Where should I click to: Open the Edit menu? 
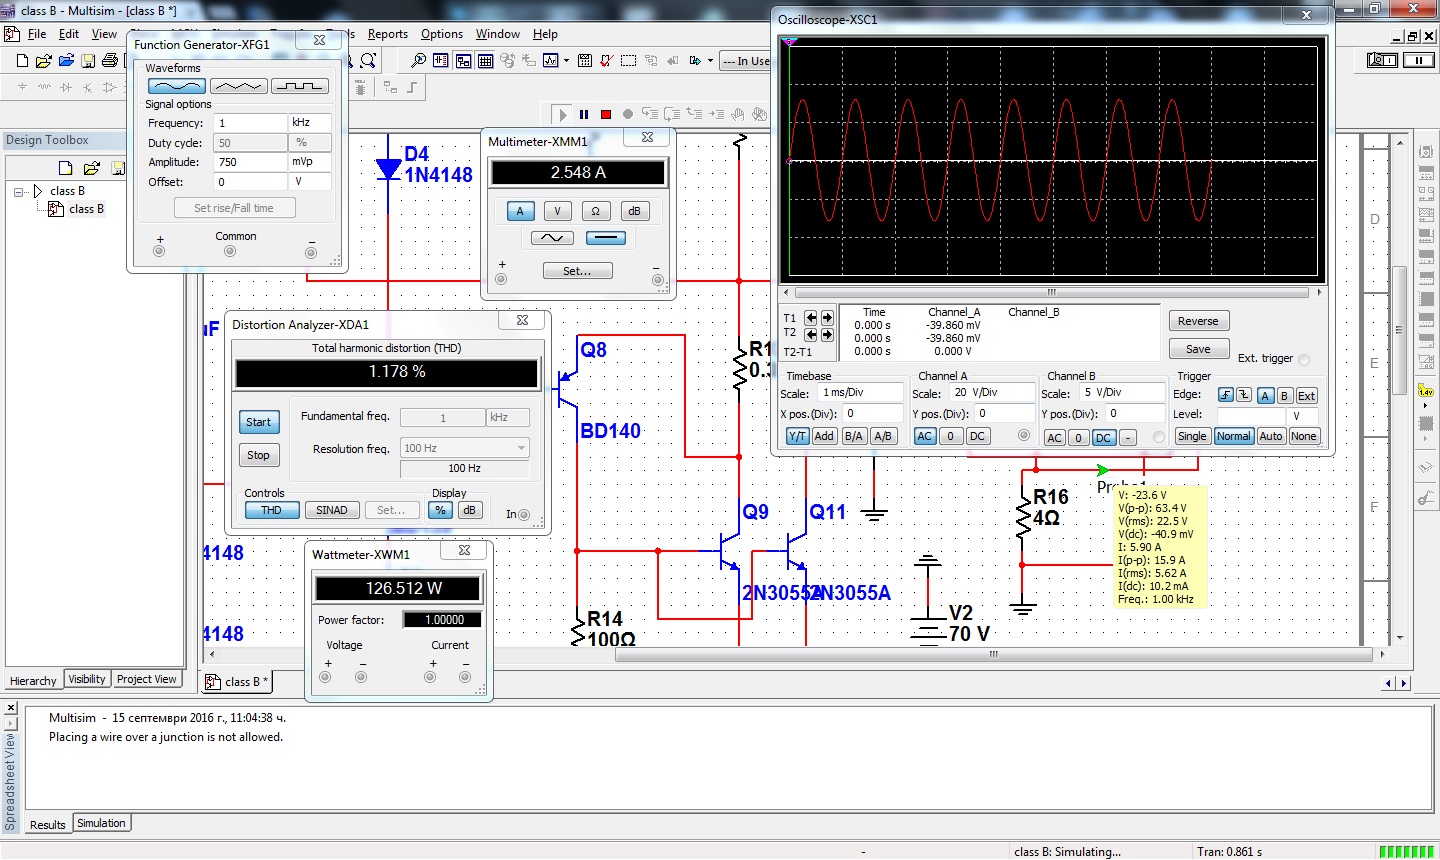tap(69, 34)
